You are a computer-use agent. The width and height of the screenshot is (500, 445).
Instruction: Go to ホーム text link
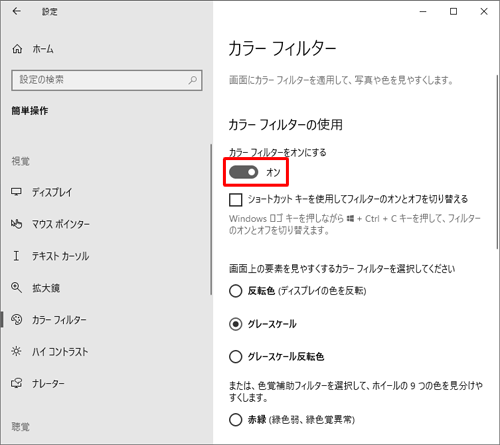click(43, 49)
